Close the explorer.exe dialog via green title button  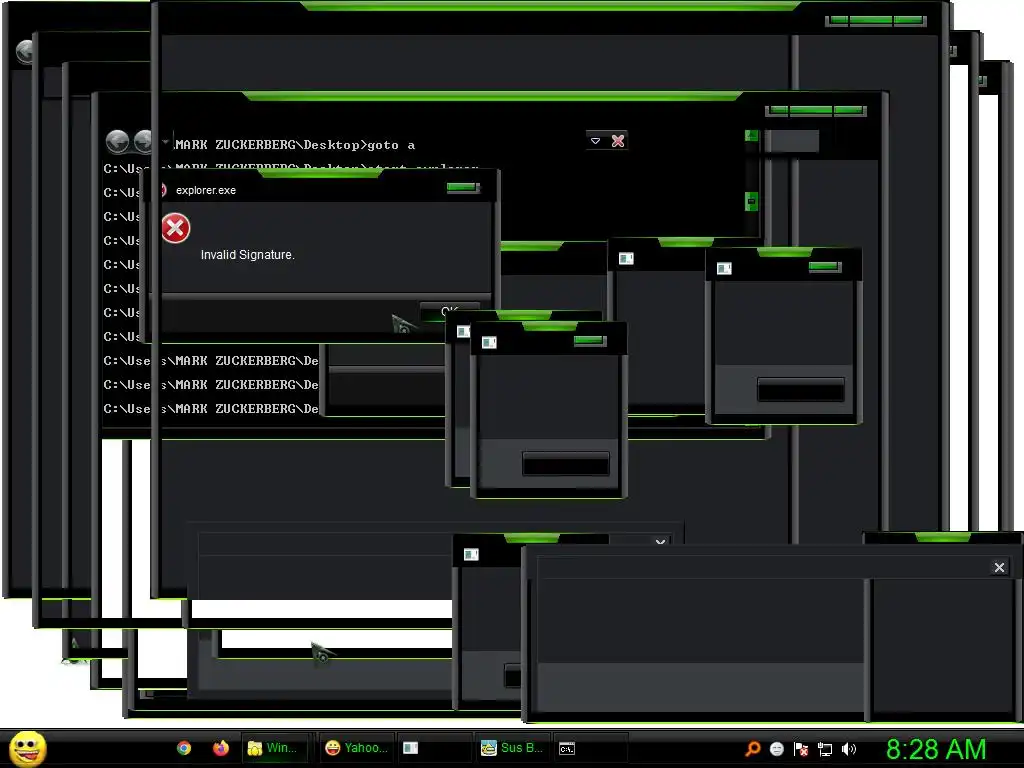(x=463, y=188)
